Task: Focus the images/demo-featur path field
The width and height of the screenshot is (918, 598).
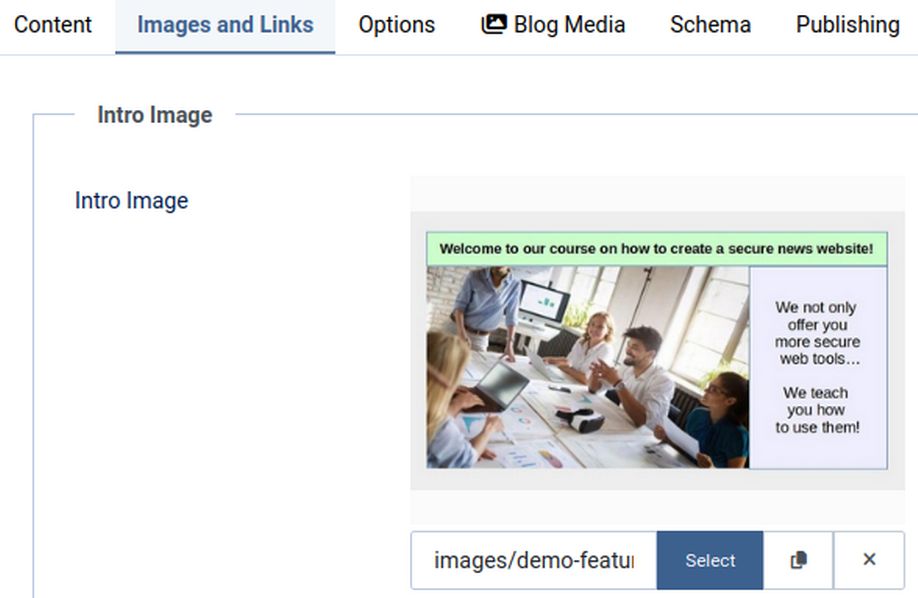Action: point(533,561)
